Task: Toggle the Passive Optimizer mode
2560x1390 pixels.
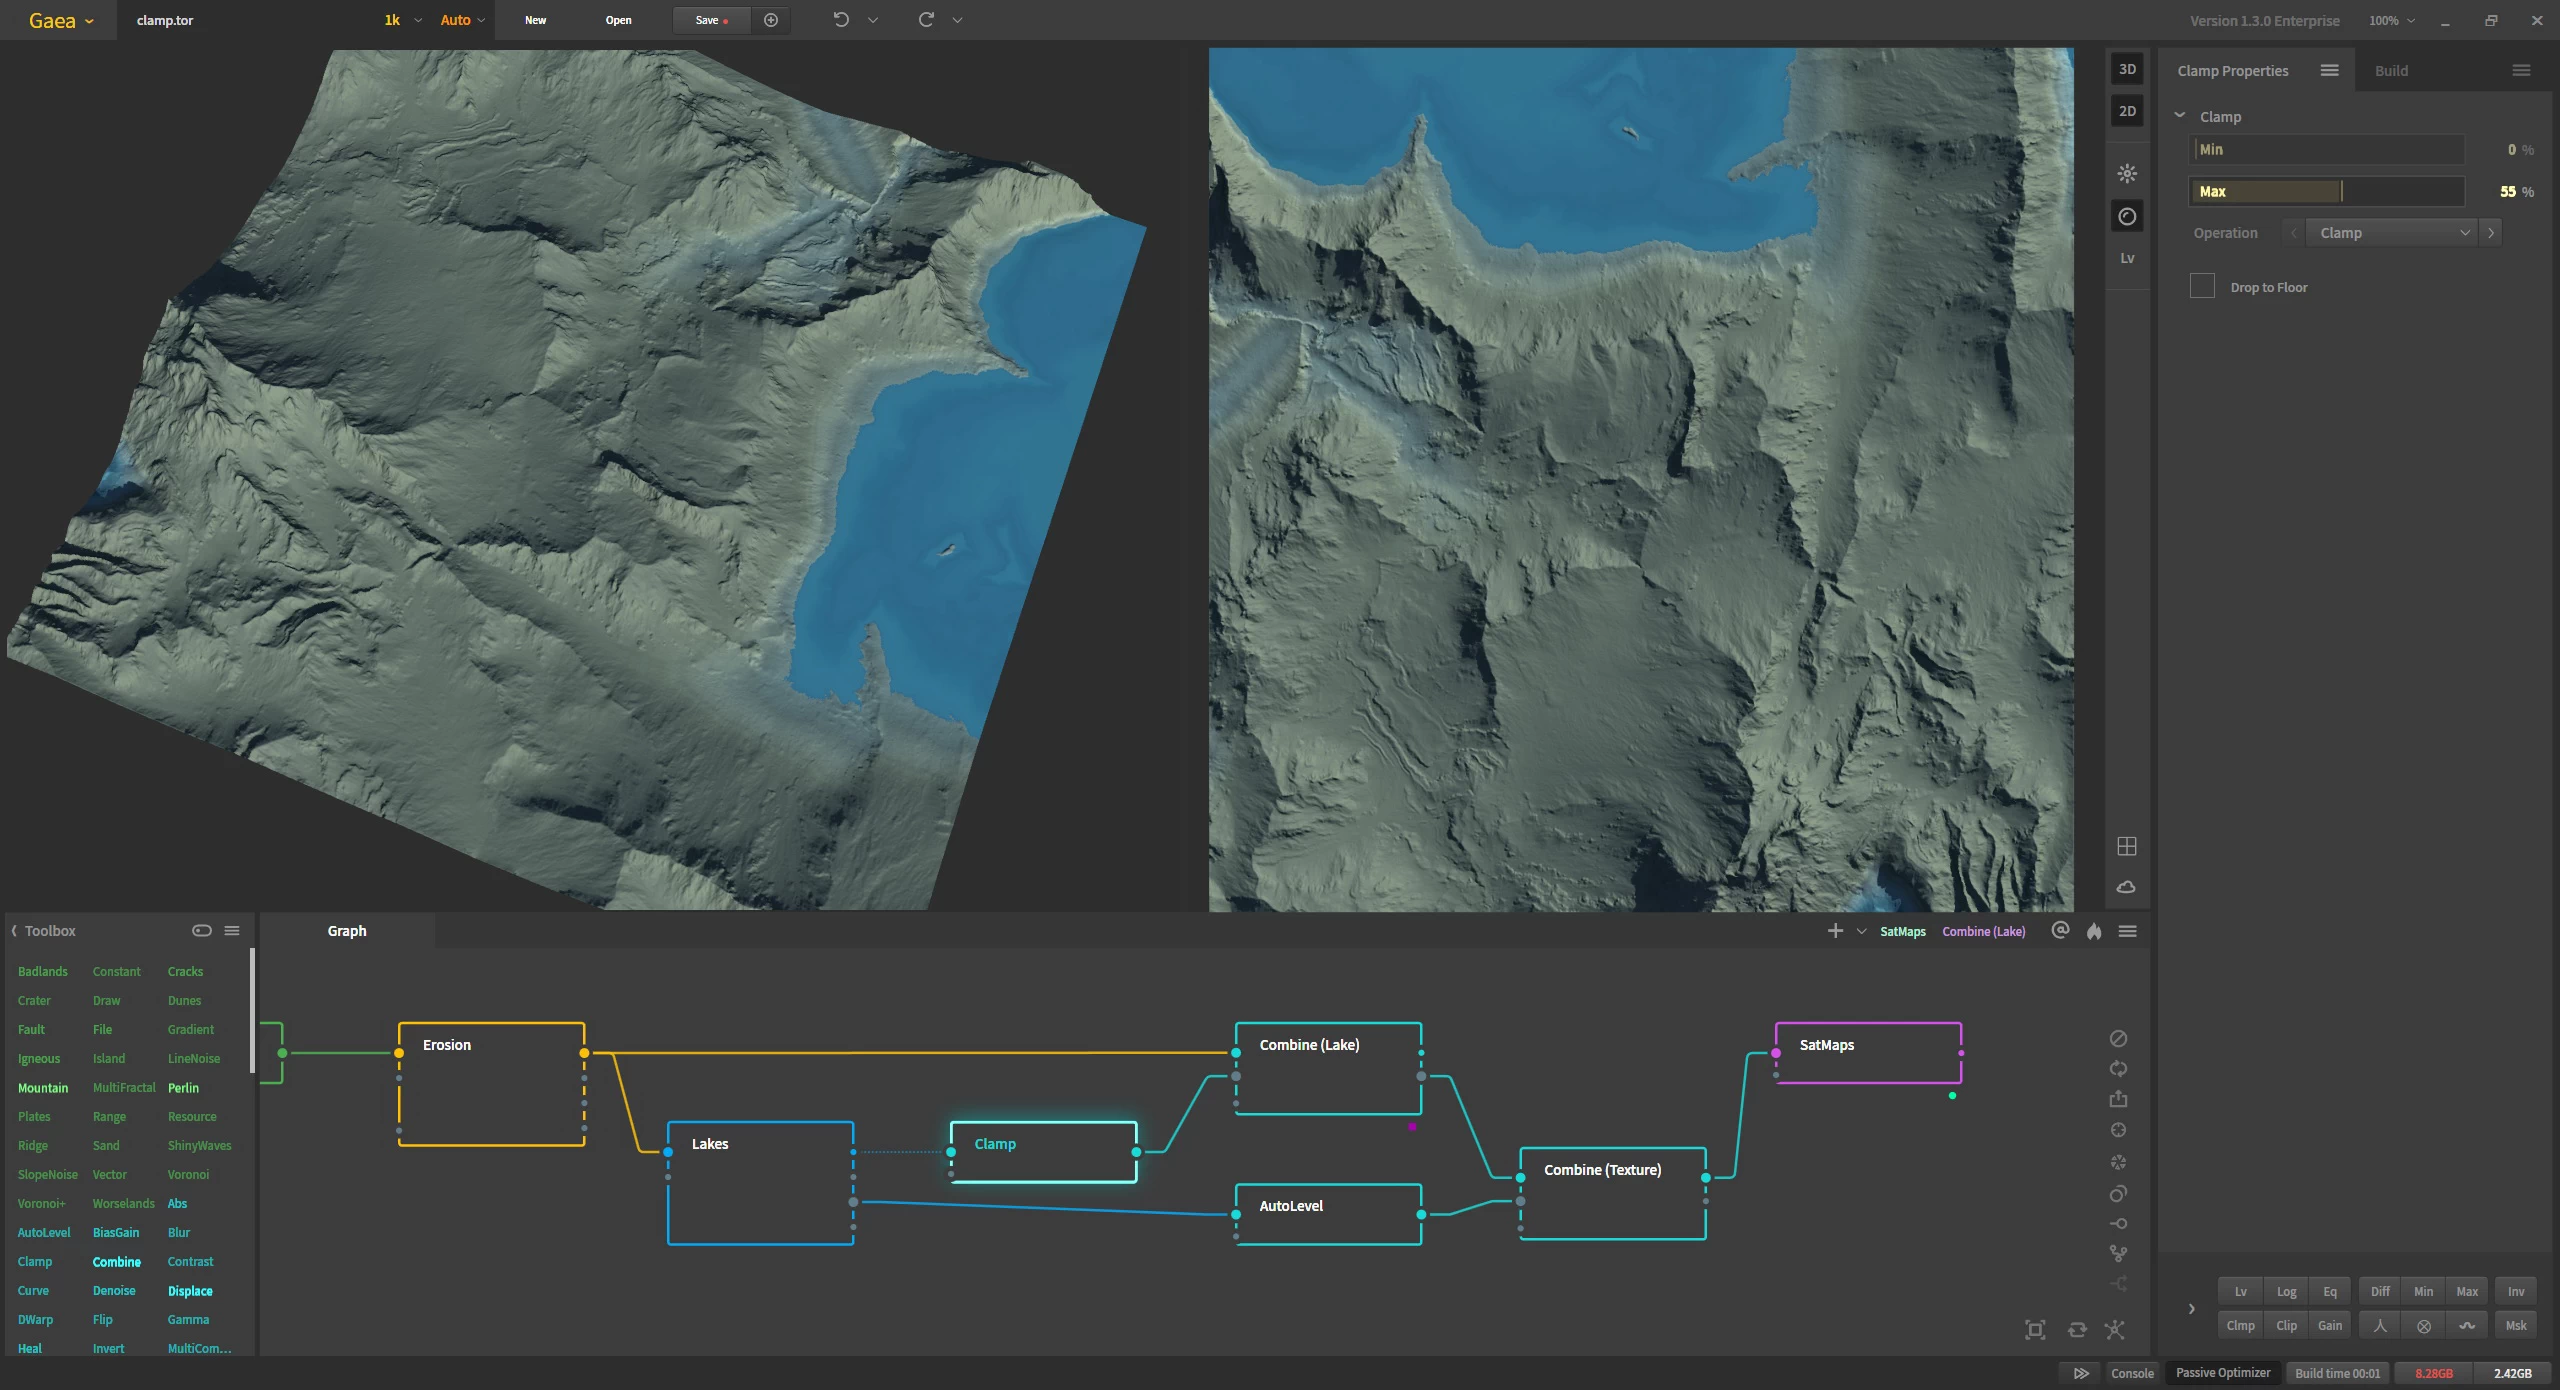Action: pyautogui.click(x=2223, y=1373)
